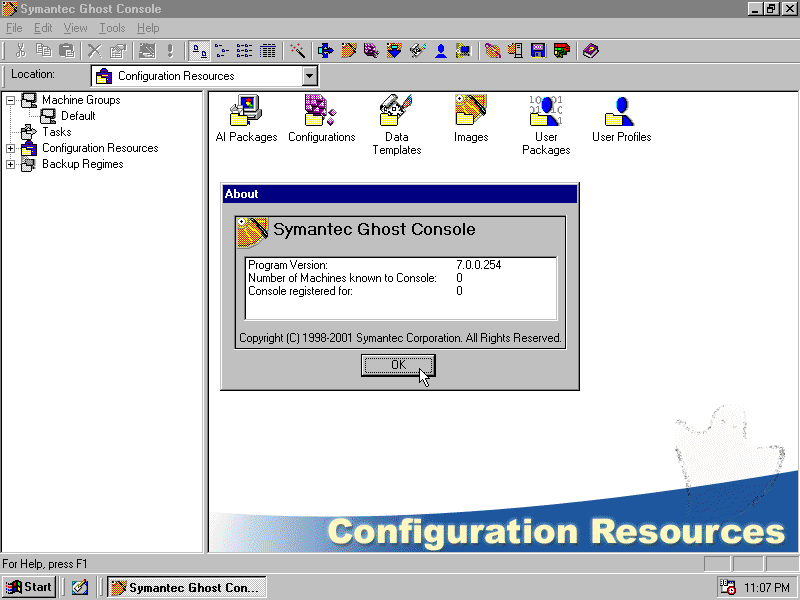Click the blue user profile toolbar icon
Viewport: 800px width, 600px height.
click(441, 51)
